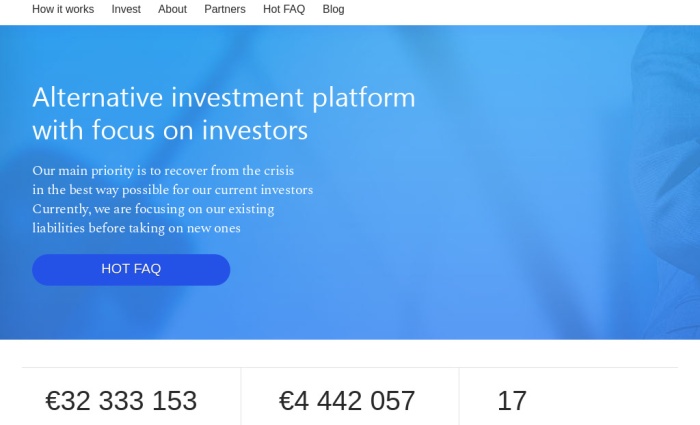Image resolution: width=700 pixels, height=425 pixels.
Task: Click the headline line 'Alternative investment platform'
Action: 224,97
